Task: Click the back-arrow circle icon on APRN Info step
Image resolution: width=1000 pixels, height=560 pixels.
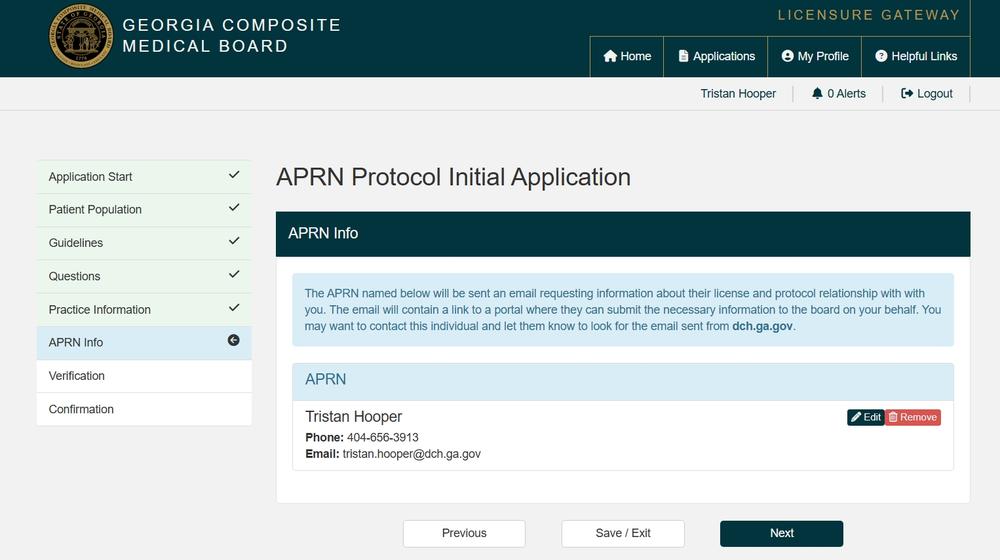Action: click(233, 341)
